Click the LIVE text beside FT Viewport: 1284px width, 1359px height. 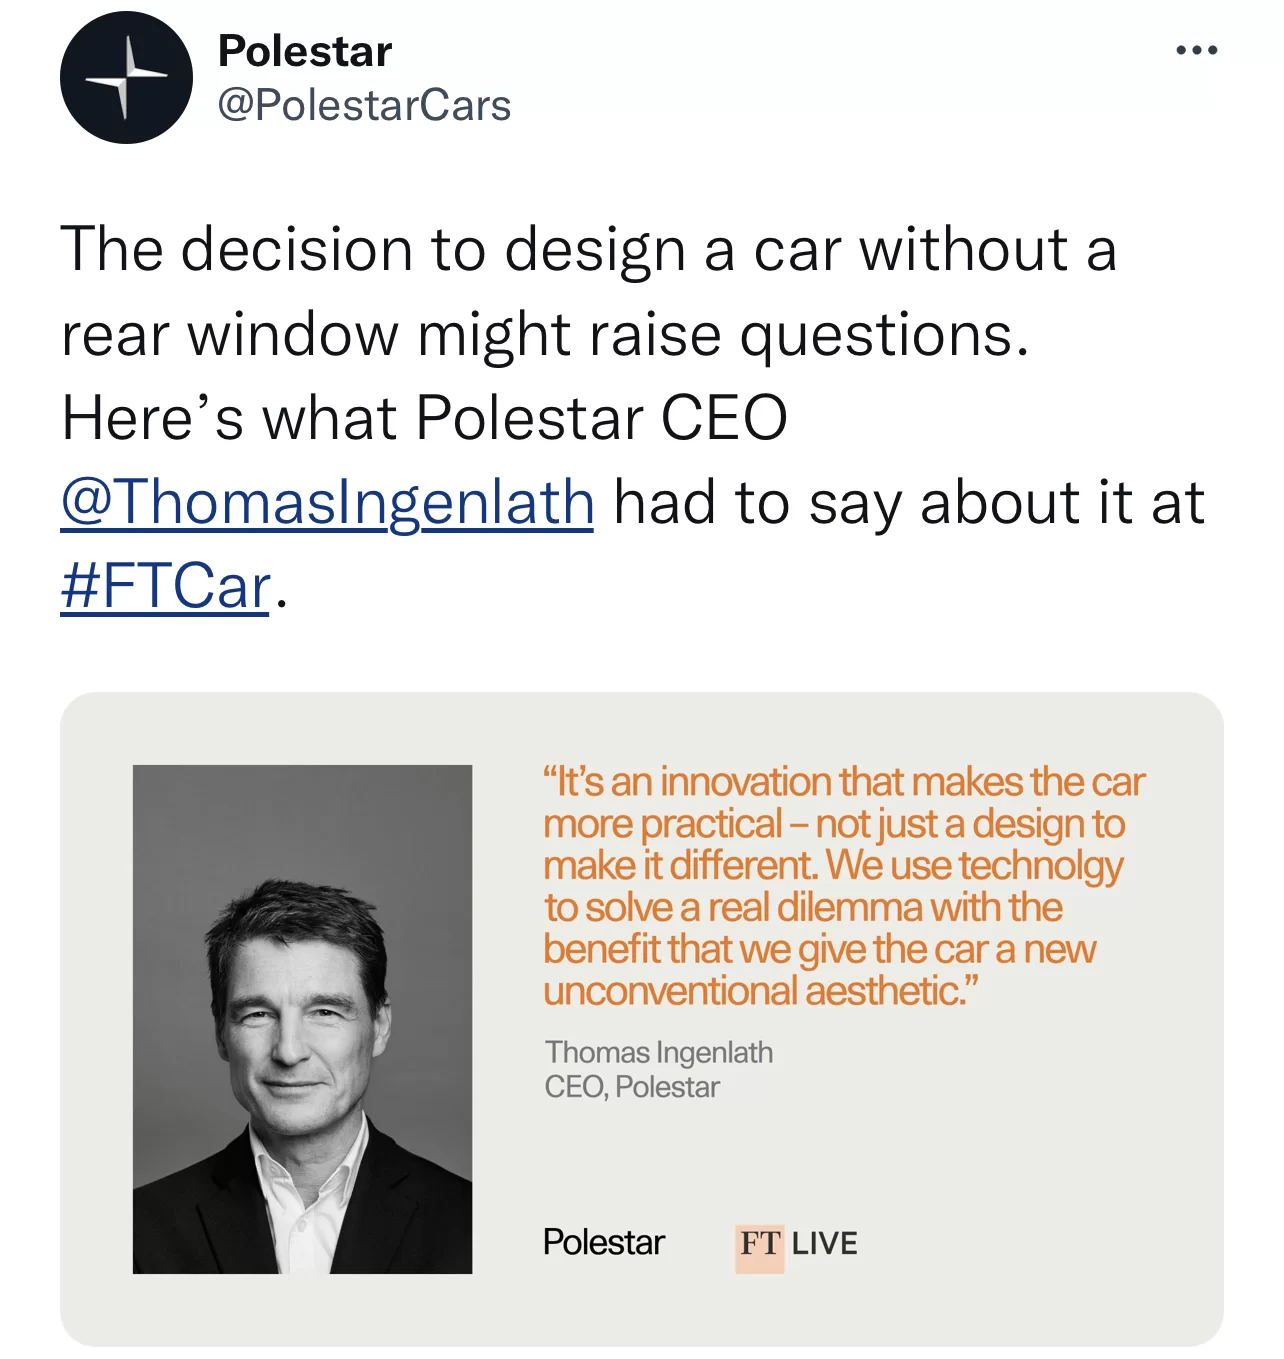[824, 1243]
